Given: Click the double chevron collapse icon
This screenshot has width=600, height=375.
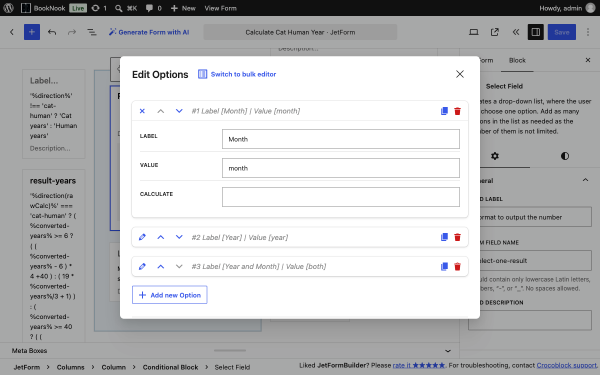Looking at the screenshot, I should 515,32.
